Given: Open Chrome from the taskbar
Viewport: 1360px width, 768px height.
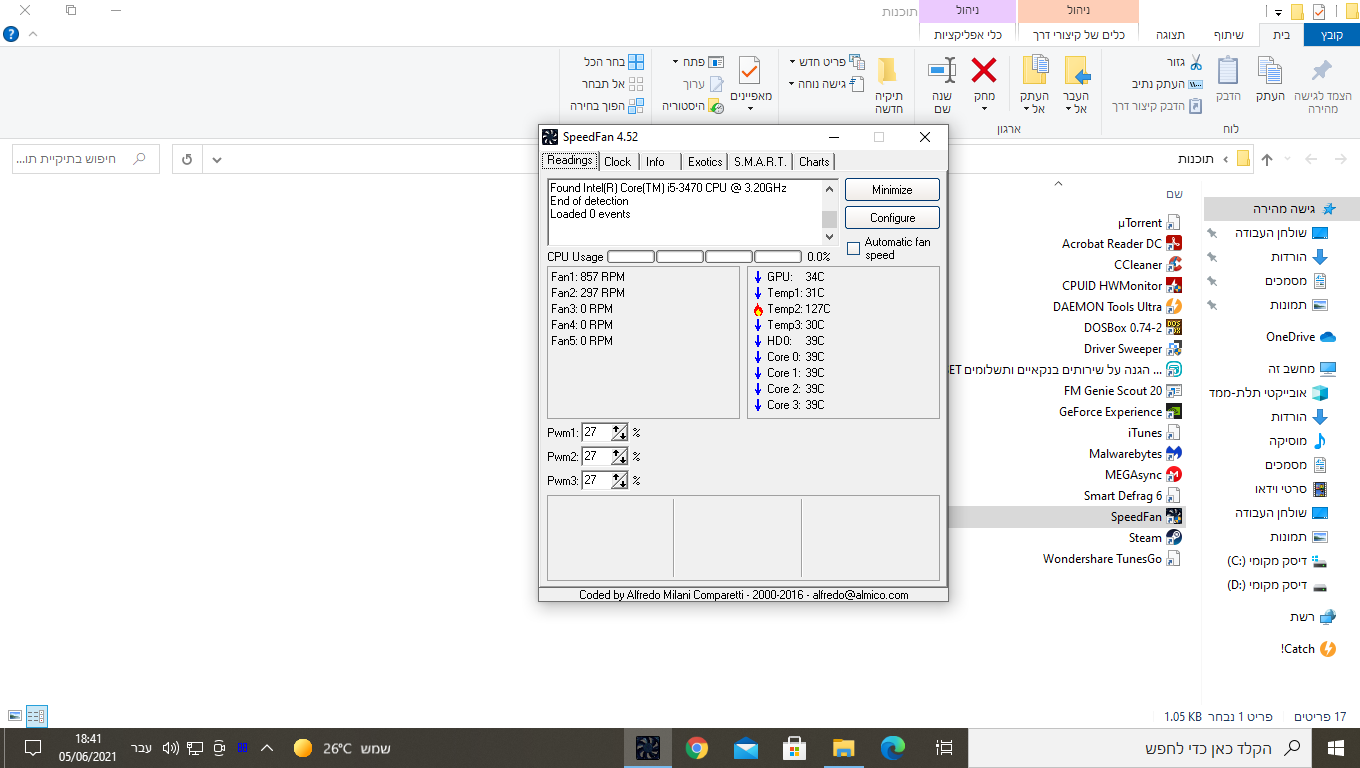Looking at the screenshot, I should (697, 747).
